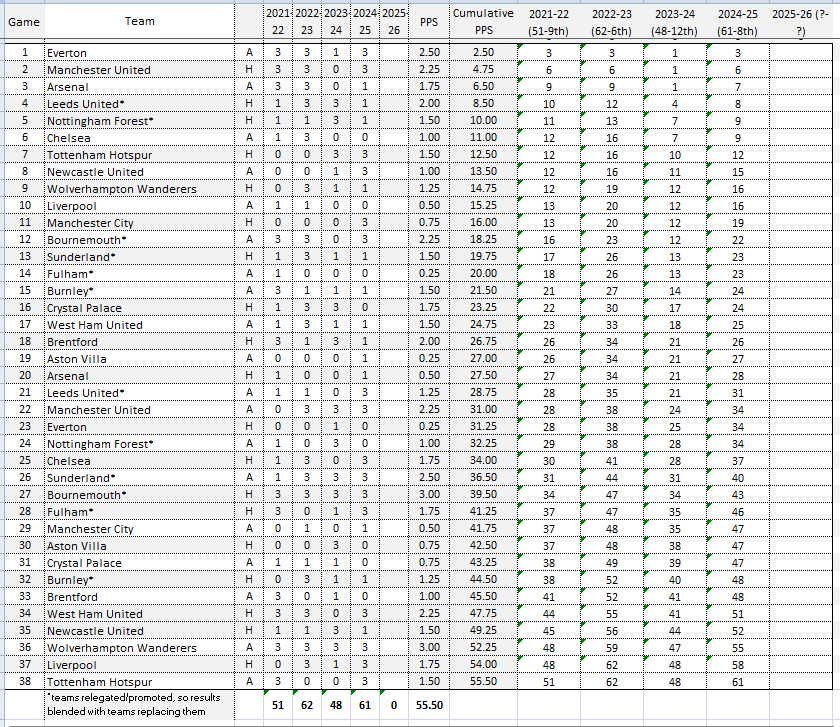Select the "2023-24 (48-12th)" header cell
This screenshot has width=840, height=727.
tap(674, 23)
